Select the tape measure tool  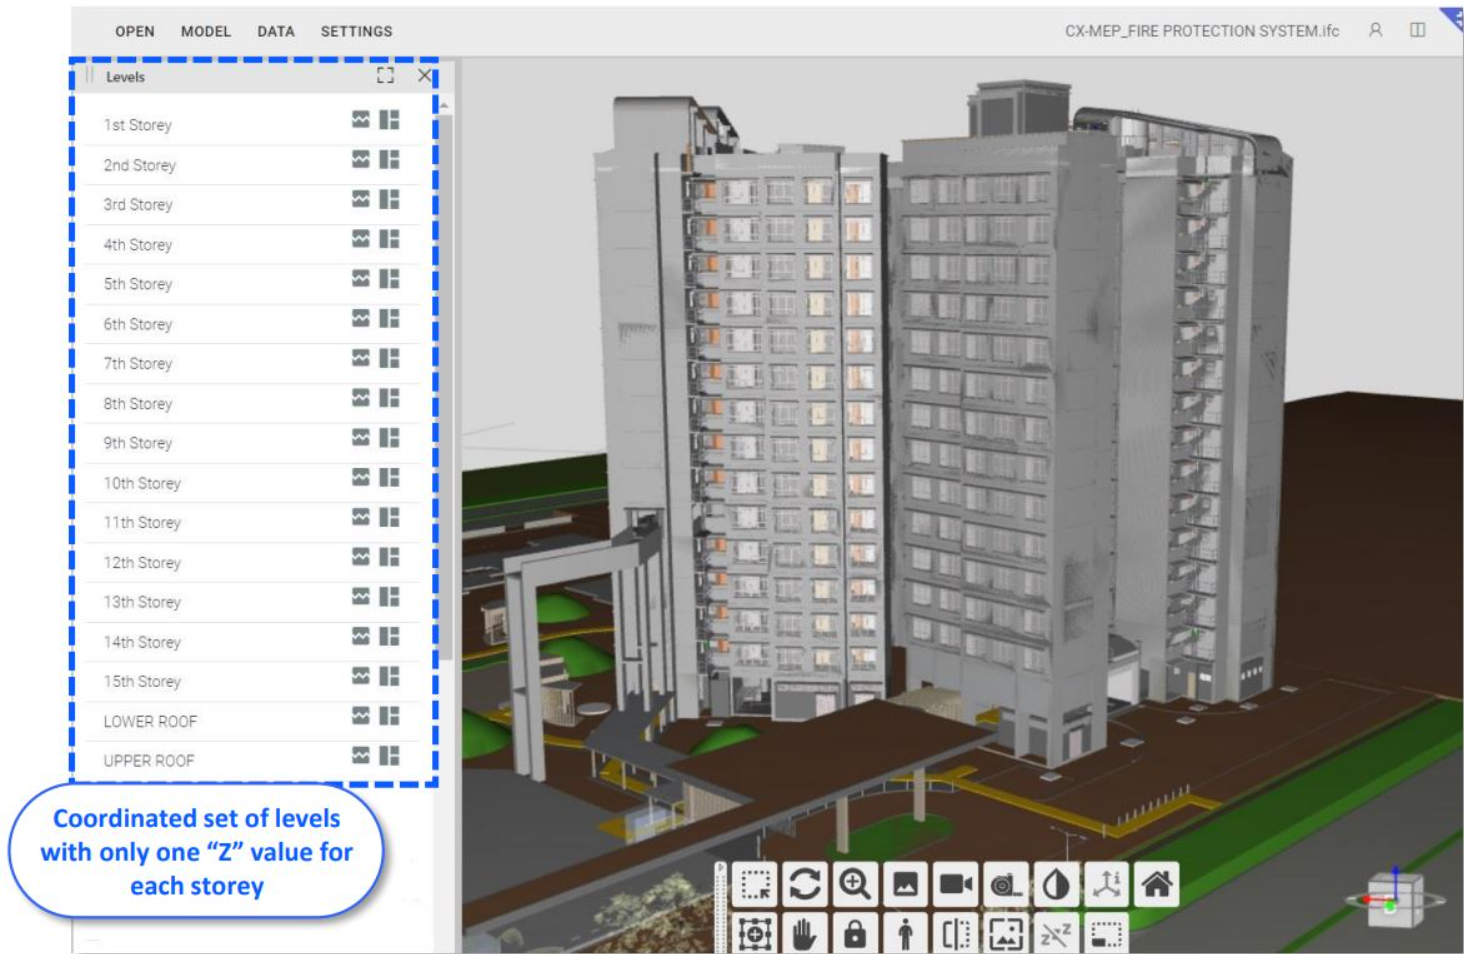(x=1005, y=885)
